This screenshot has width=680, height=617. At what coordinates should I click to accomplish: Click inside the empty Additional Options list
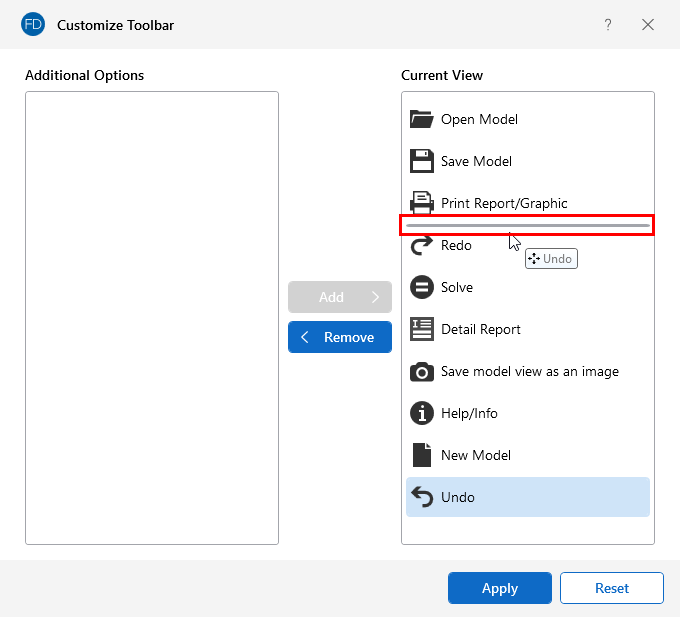(x=151, y=317)
